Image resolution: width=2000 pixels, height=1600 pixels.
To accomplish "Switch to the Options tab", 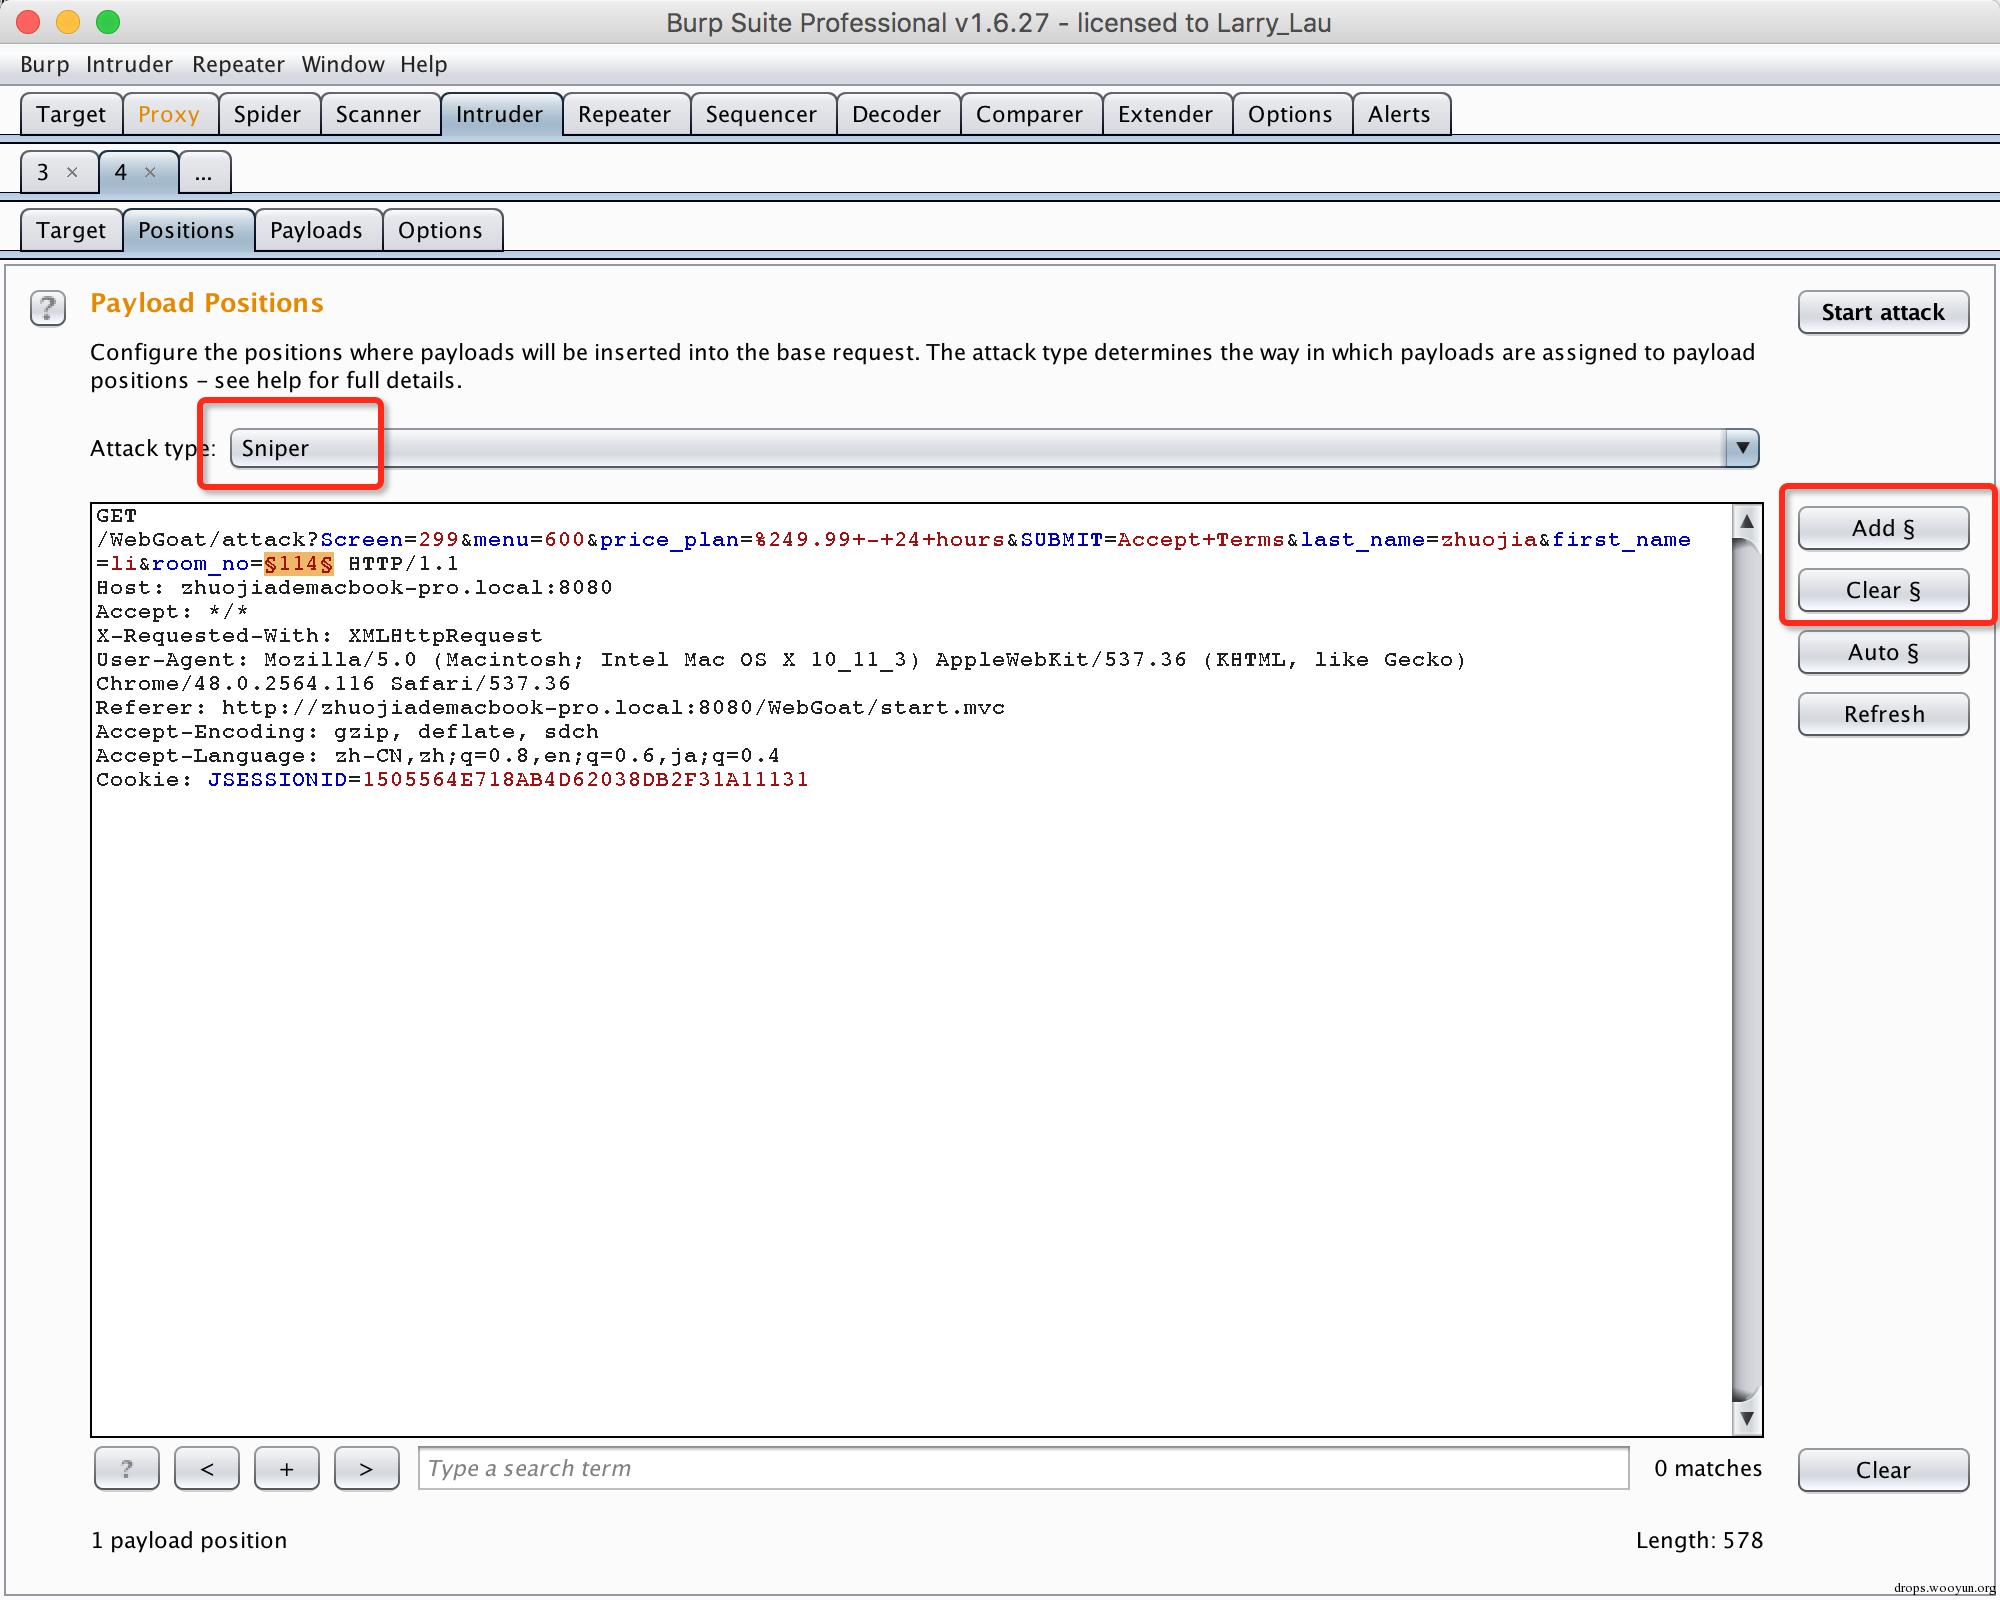I will click(441, 230).
